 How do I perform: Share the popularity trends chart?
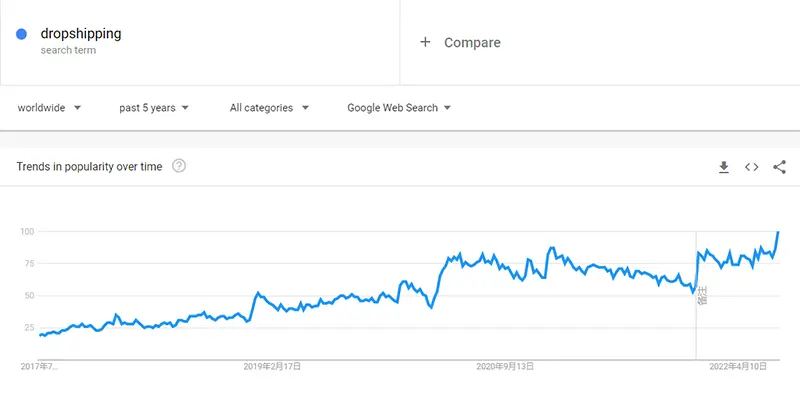[779, 167]
